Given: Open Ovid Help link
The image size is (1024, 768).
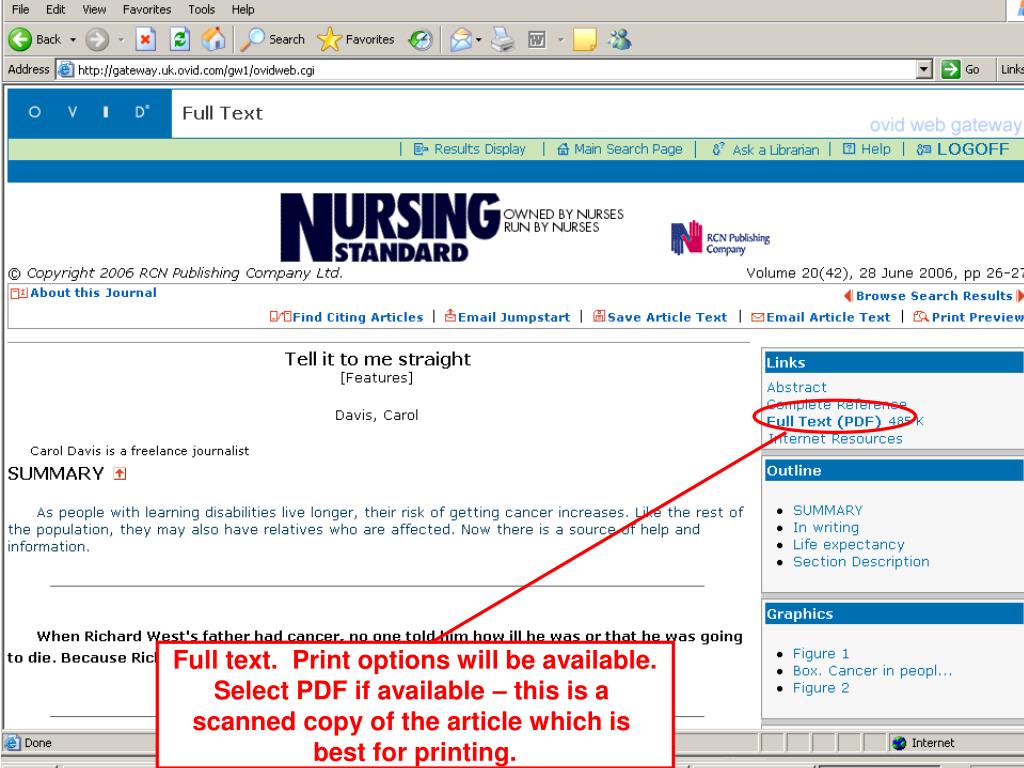Looking at the screenshot, I should click(x=867, y=150).
